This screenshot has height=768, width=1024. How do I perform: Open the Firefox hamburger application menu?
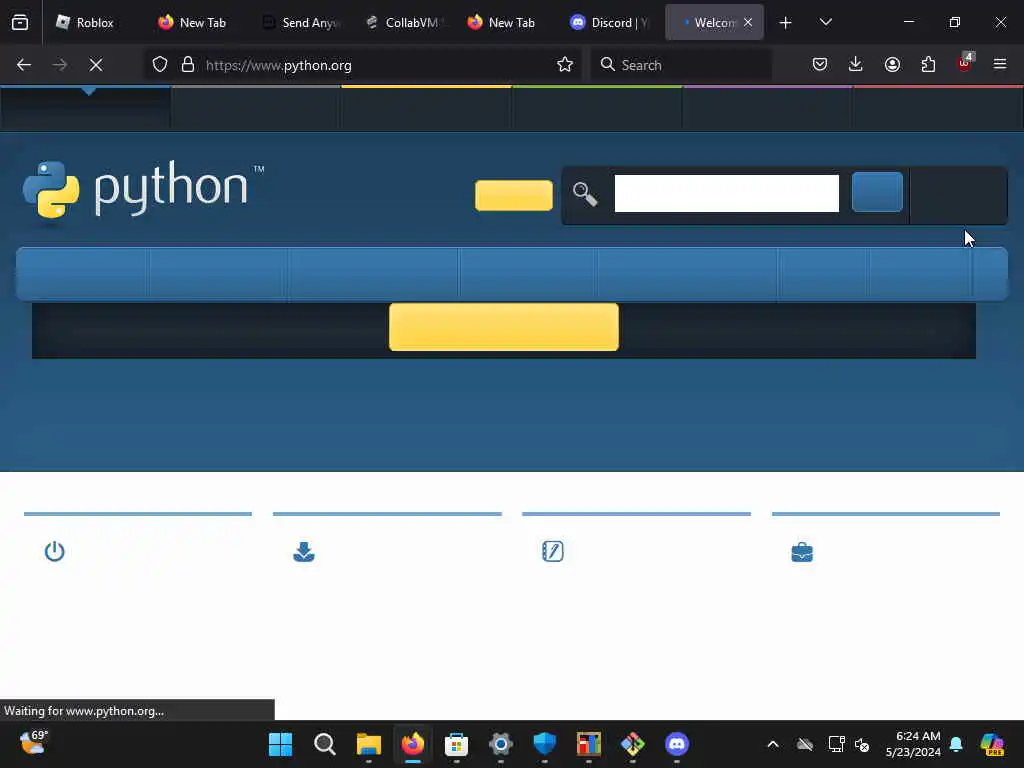click(x=1000, y=65)
